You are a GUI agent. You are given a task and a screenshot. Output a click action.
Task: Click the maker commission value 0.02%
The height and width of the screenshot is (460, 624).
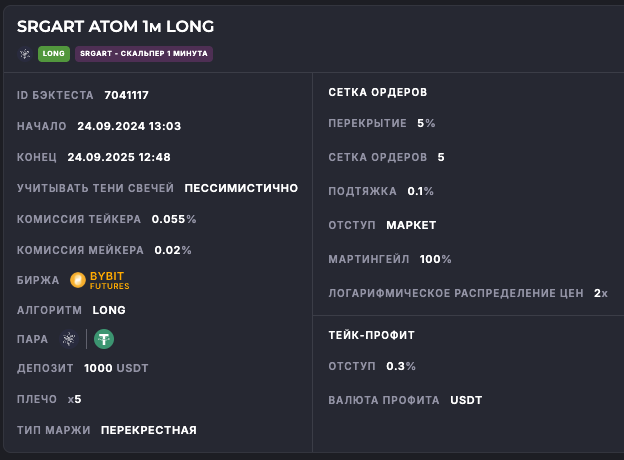click(x=172, y=249)
